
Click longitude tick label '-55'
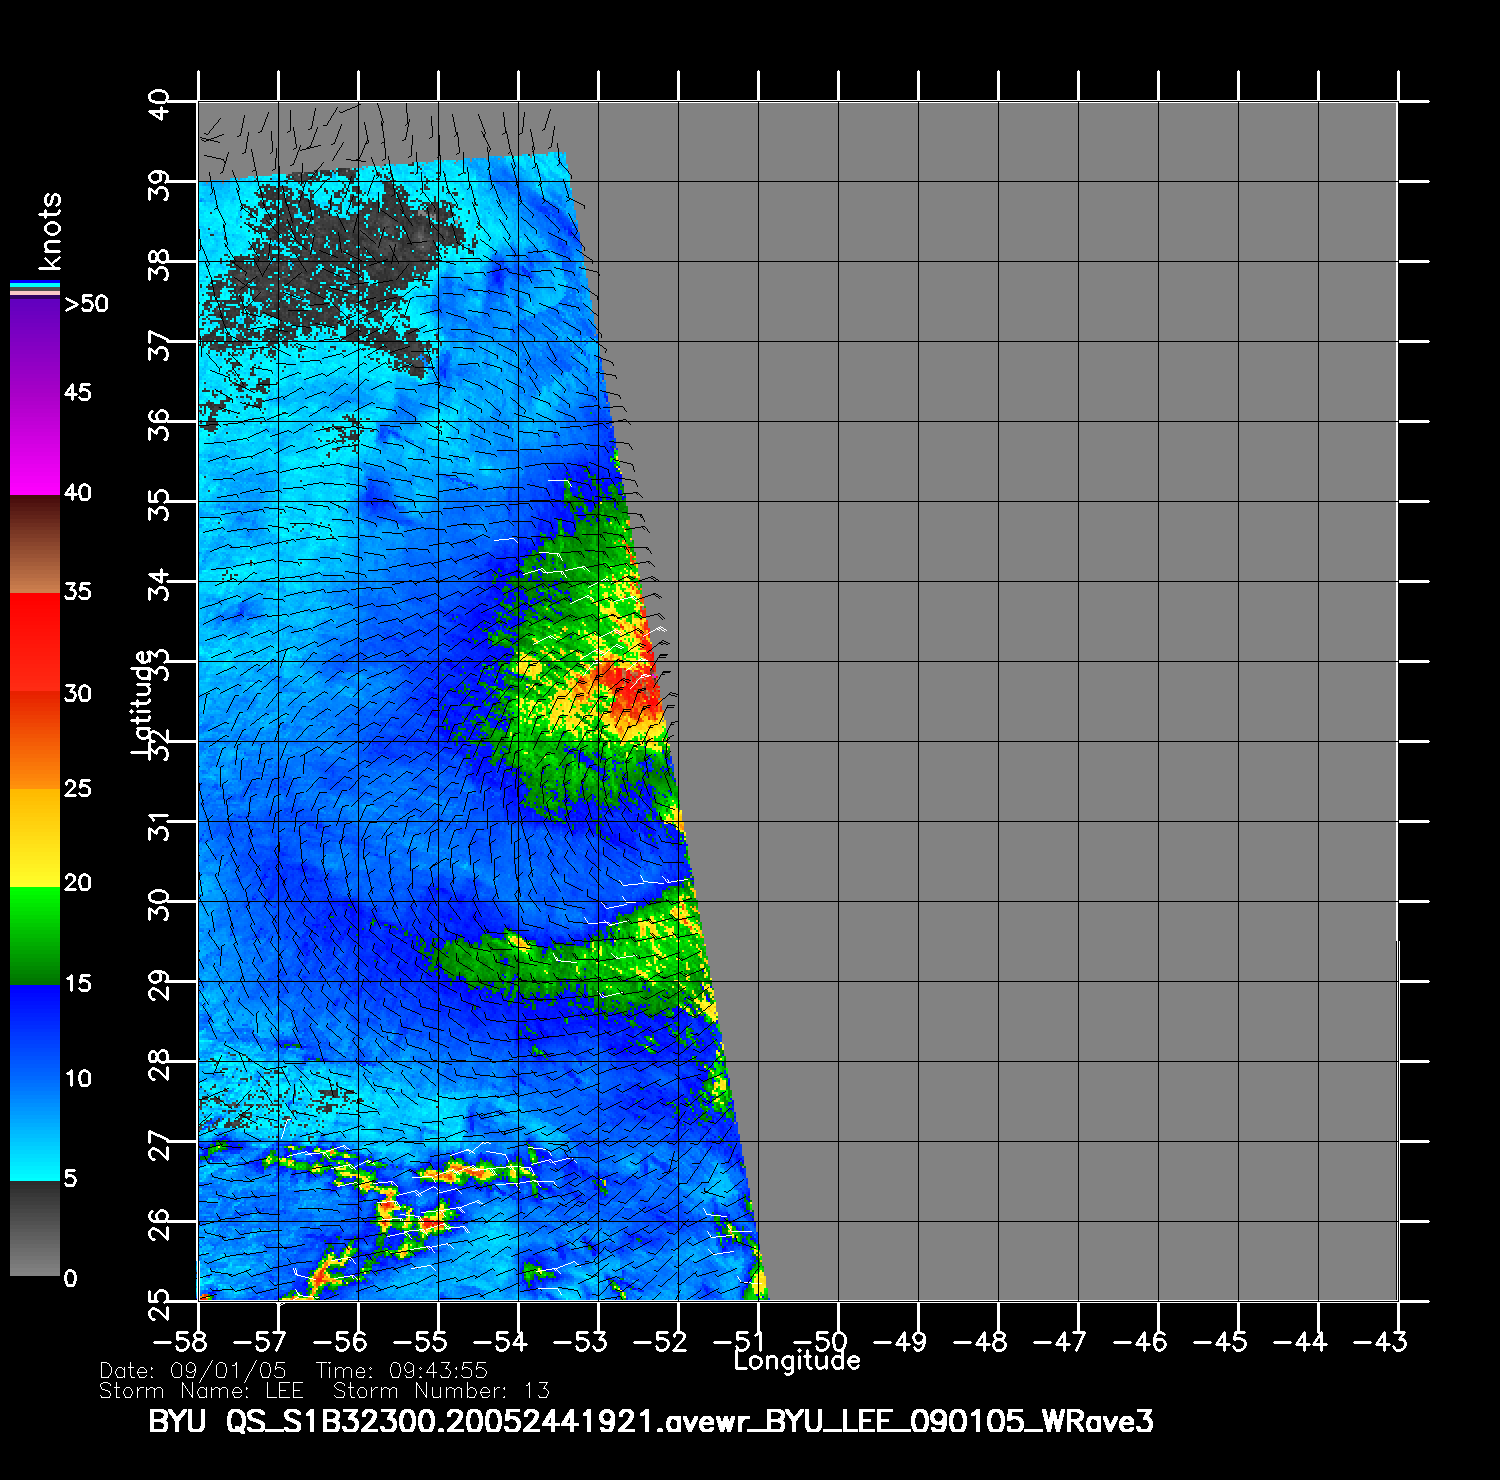point(420,1341)
